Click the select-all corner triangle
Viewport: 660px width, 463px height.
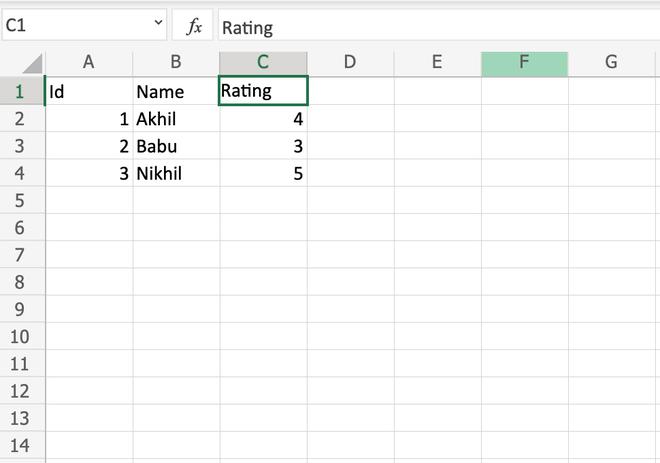click(x=33, y=65)
